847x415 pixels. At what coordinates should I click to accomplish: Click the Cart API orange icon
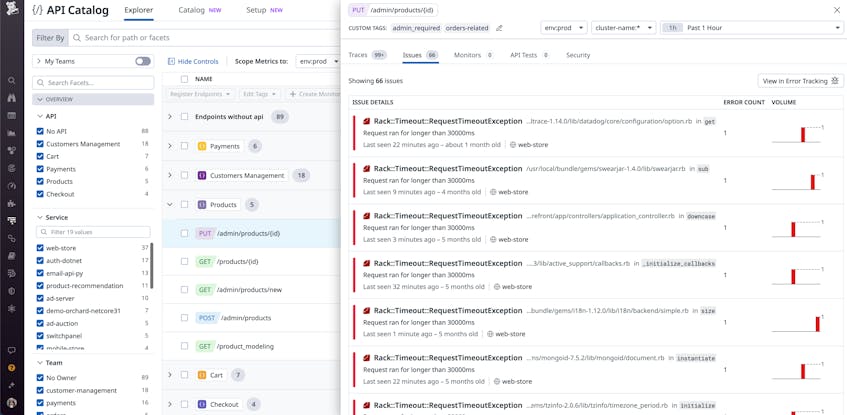tap(202, 375)
